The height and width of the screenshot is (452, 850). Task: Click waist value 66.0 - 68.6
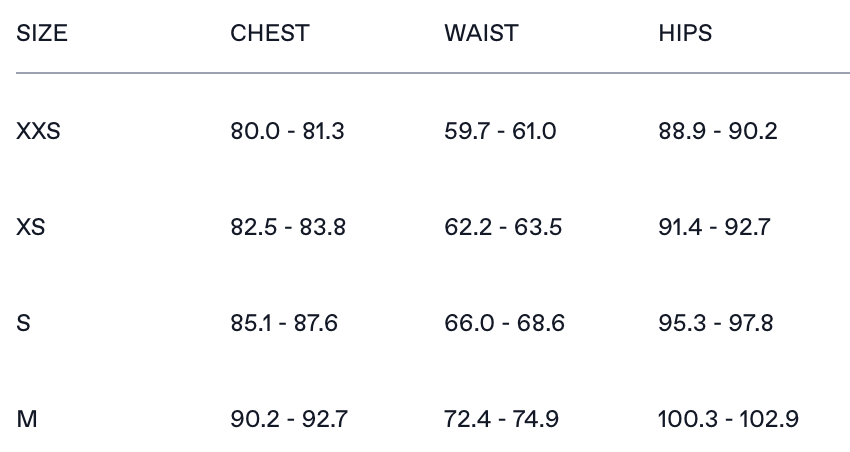click(x=504, y=323)
